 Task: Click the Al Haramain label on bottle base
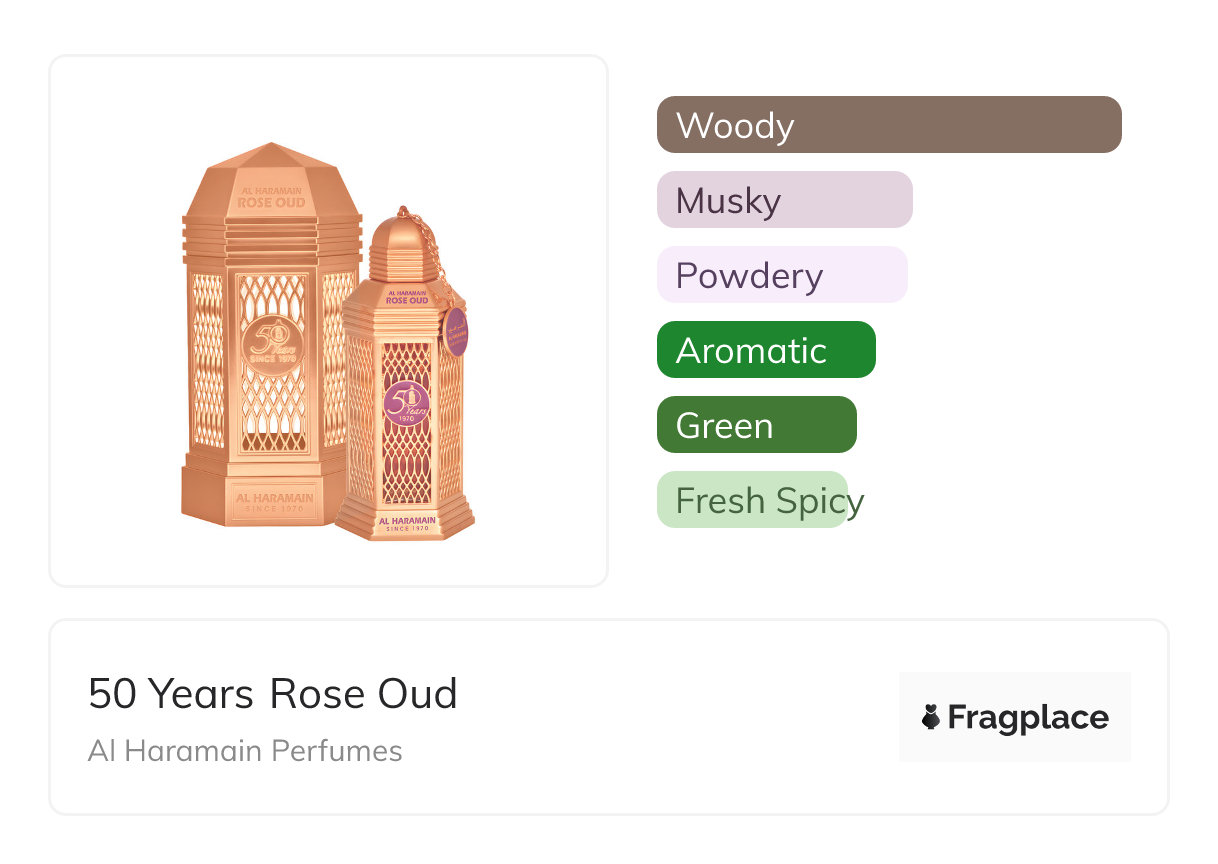click(406, 523)
